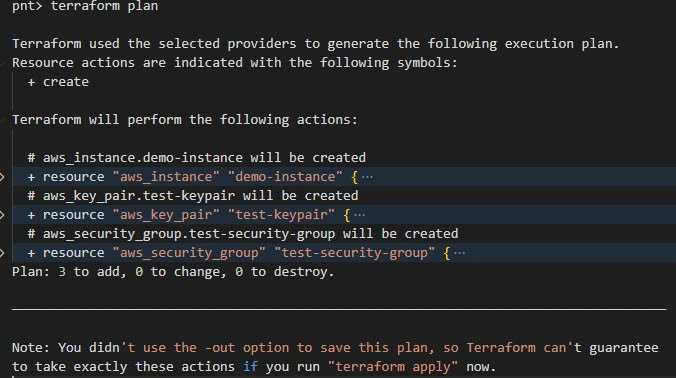Click the plus symbol before aws_key_pair resource
Image resolution: width=676 pixels, height=378 pixels.
[x=31, y=215]
